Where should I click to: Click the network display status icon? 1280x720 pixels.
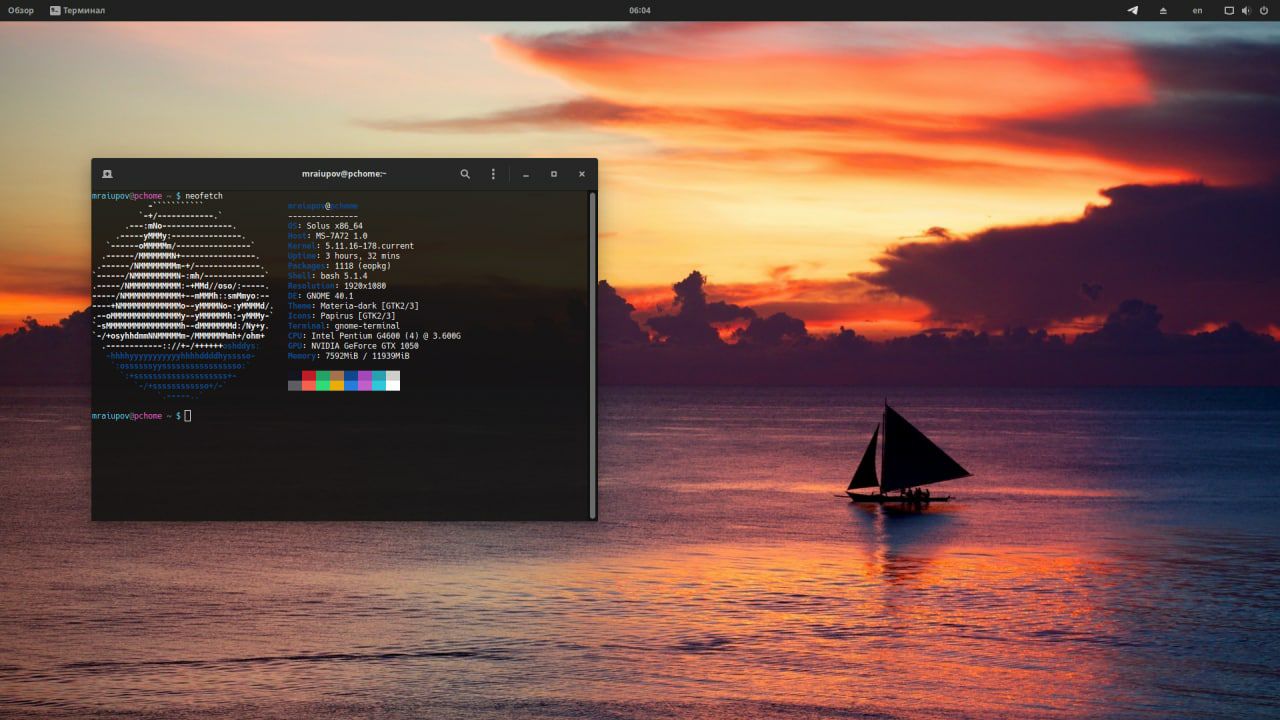1230,10
